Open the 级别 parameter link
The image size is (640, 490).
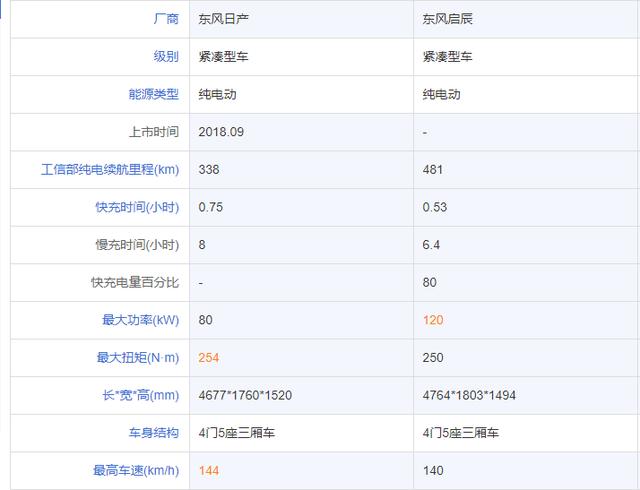click(166, 56)
